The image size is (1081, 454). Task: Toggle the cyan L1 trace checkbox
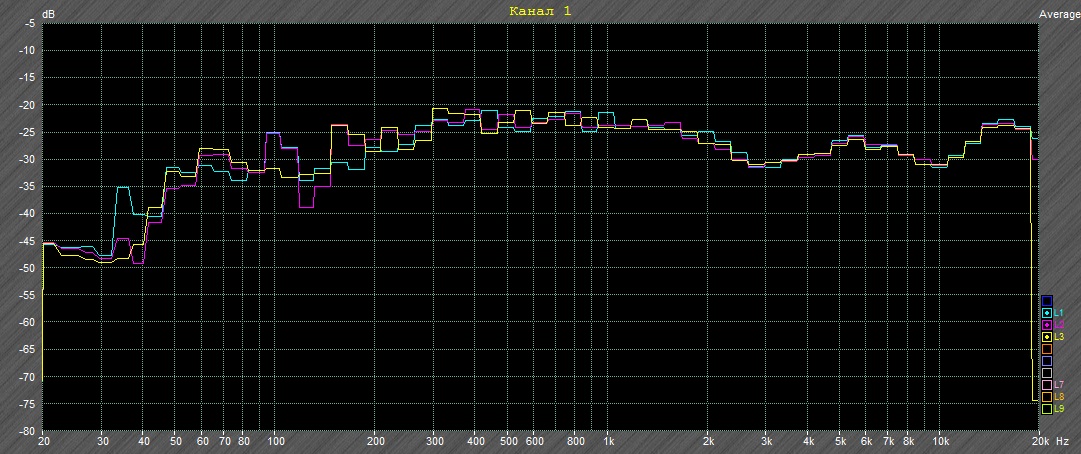click(1047, 313)
